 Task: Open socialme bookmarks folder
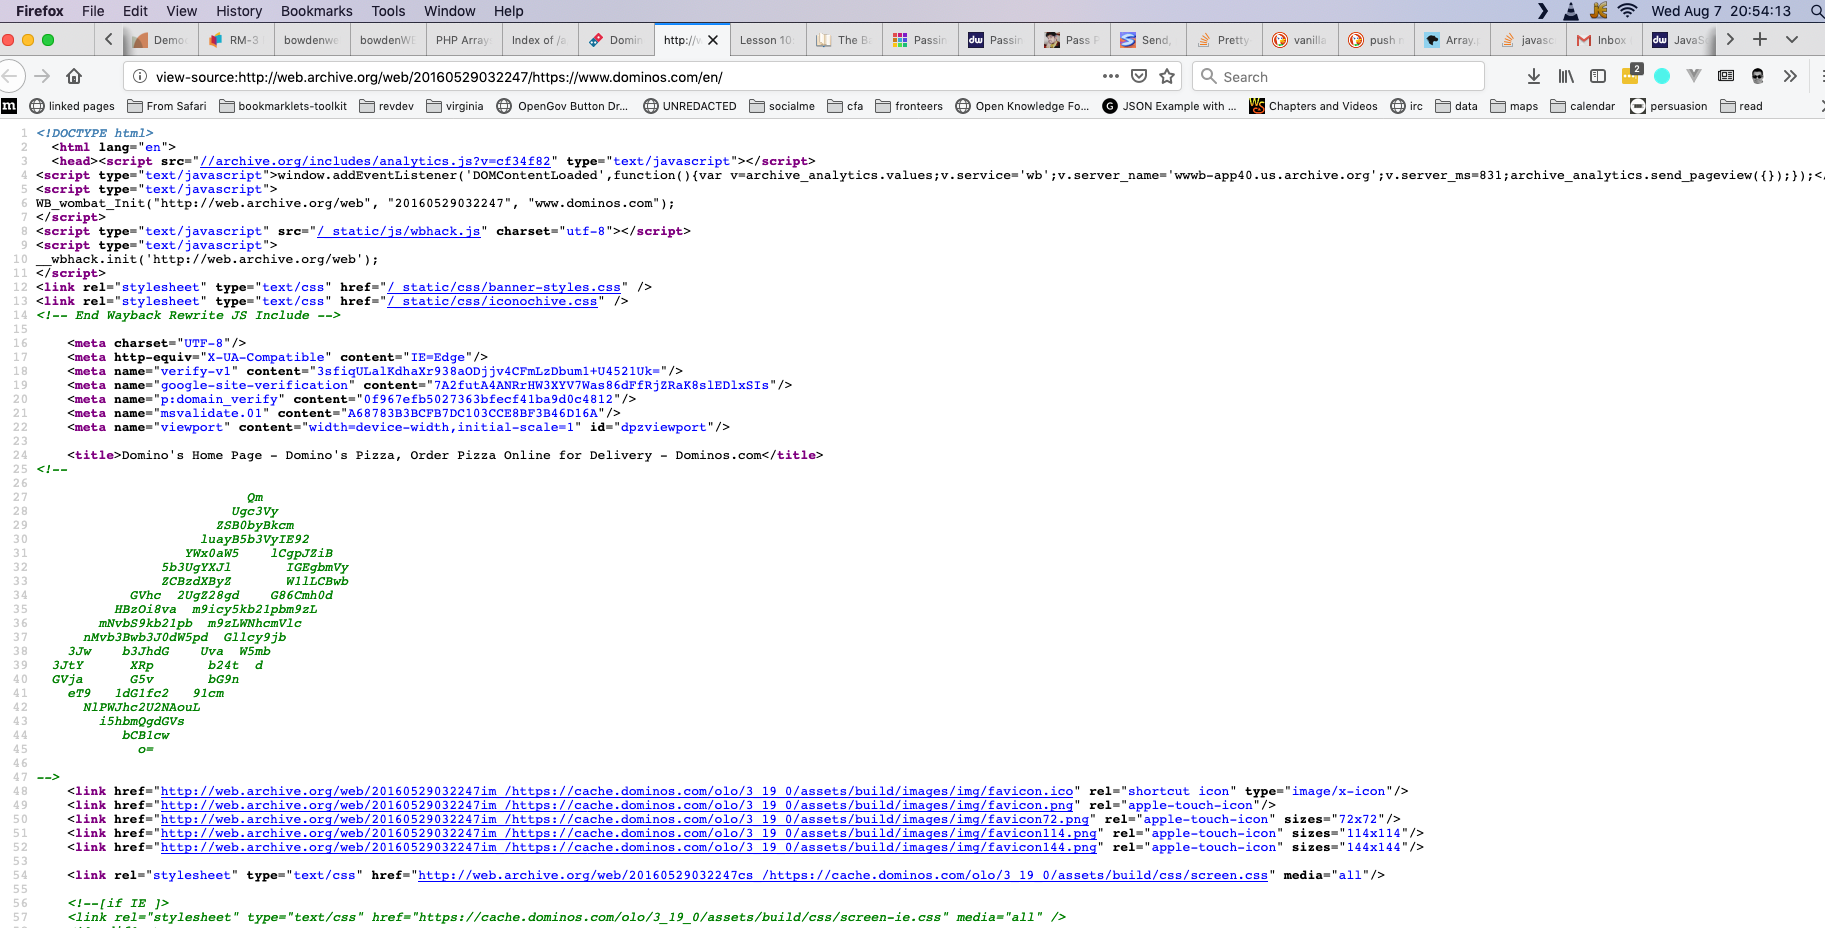click(782, 106)
